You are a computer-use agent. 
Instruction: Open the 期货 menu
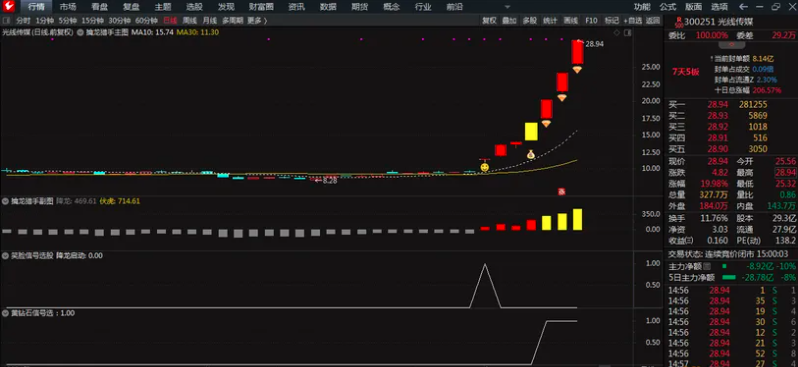[360, 7]
